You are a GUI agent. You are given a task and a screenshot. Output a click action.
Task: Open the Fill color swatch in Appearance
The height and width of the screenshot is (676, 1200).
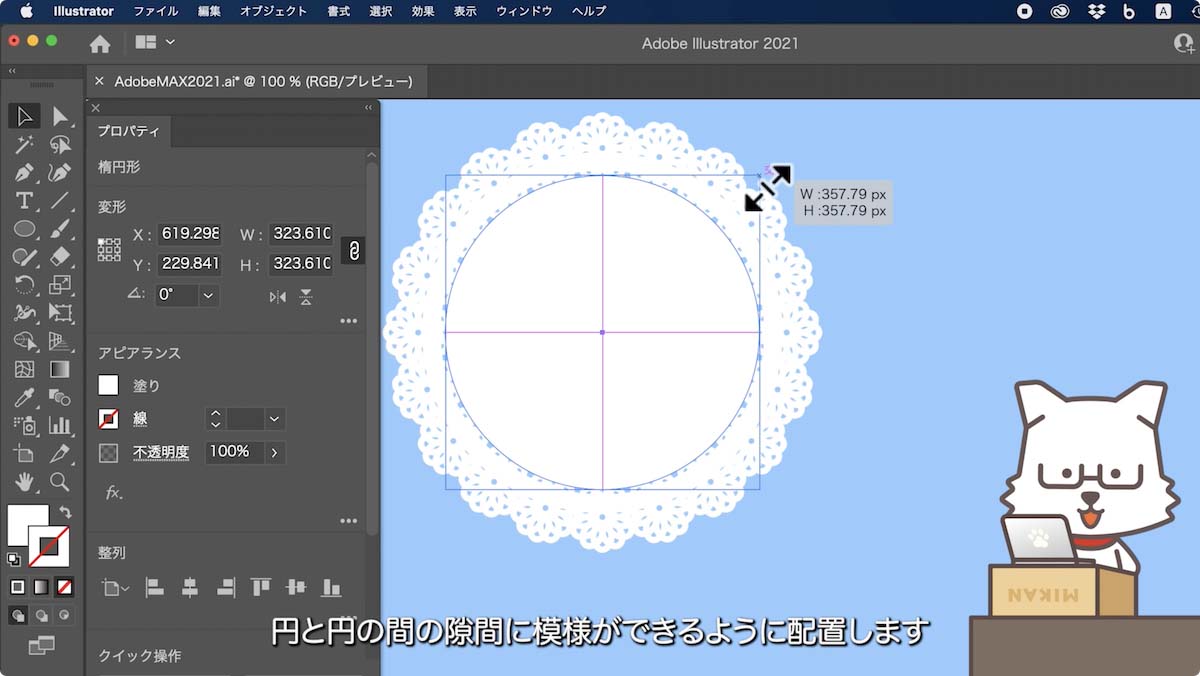click(x=108, y=385)
